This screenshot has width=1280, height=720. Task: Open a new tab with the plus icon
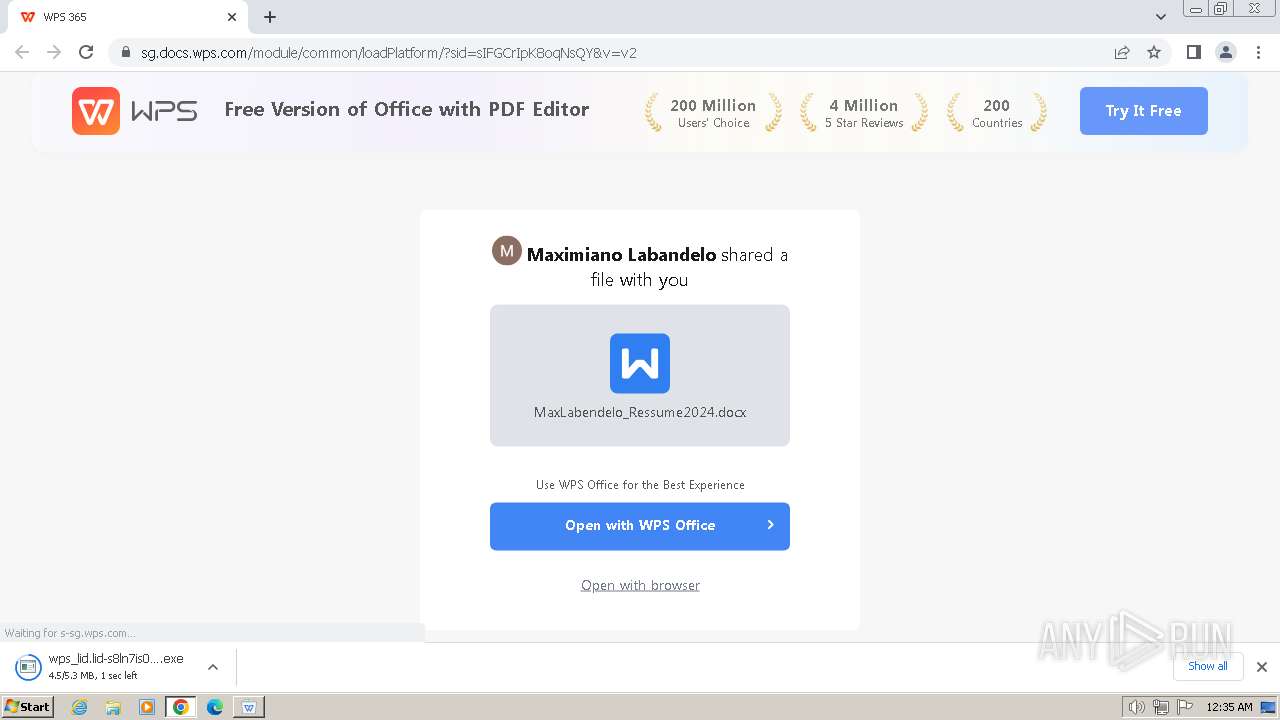[270, 17]
